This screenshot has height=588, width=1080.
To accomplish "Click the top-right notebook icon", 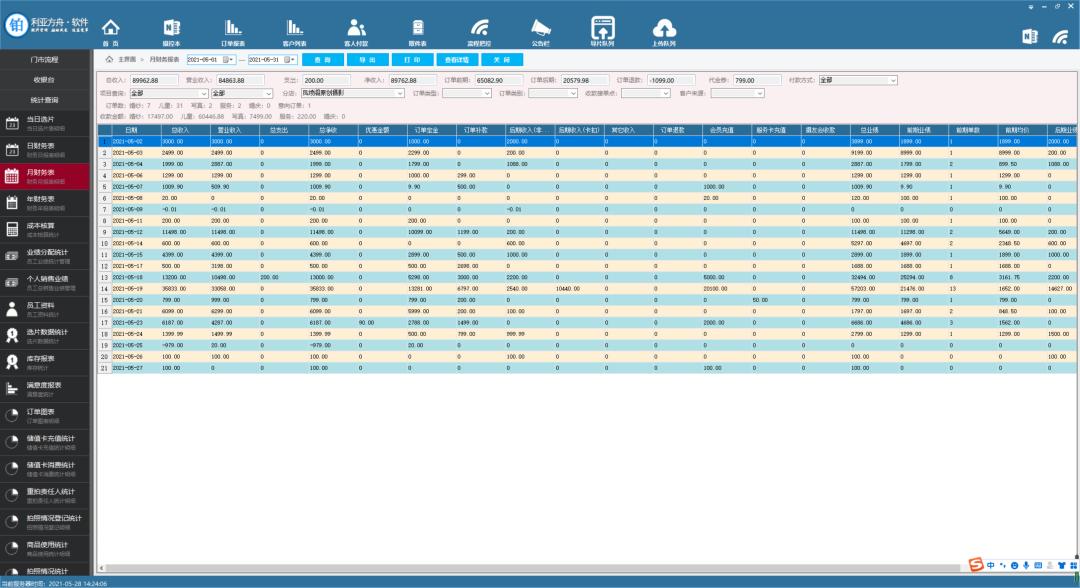I will click(x=1030, y=36).
